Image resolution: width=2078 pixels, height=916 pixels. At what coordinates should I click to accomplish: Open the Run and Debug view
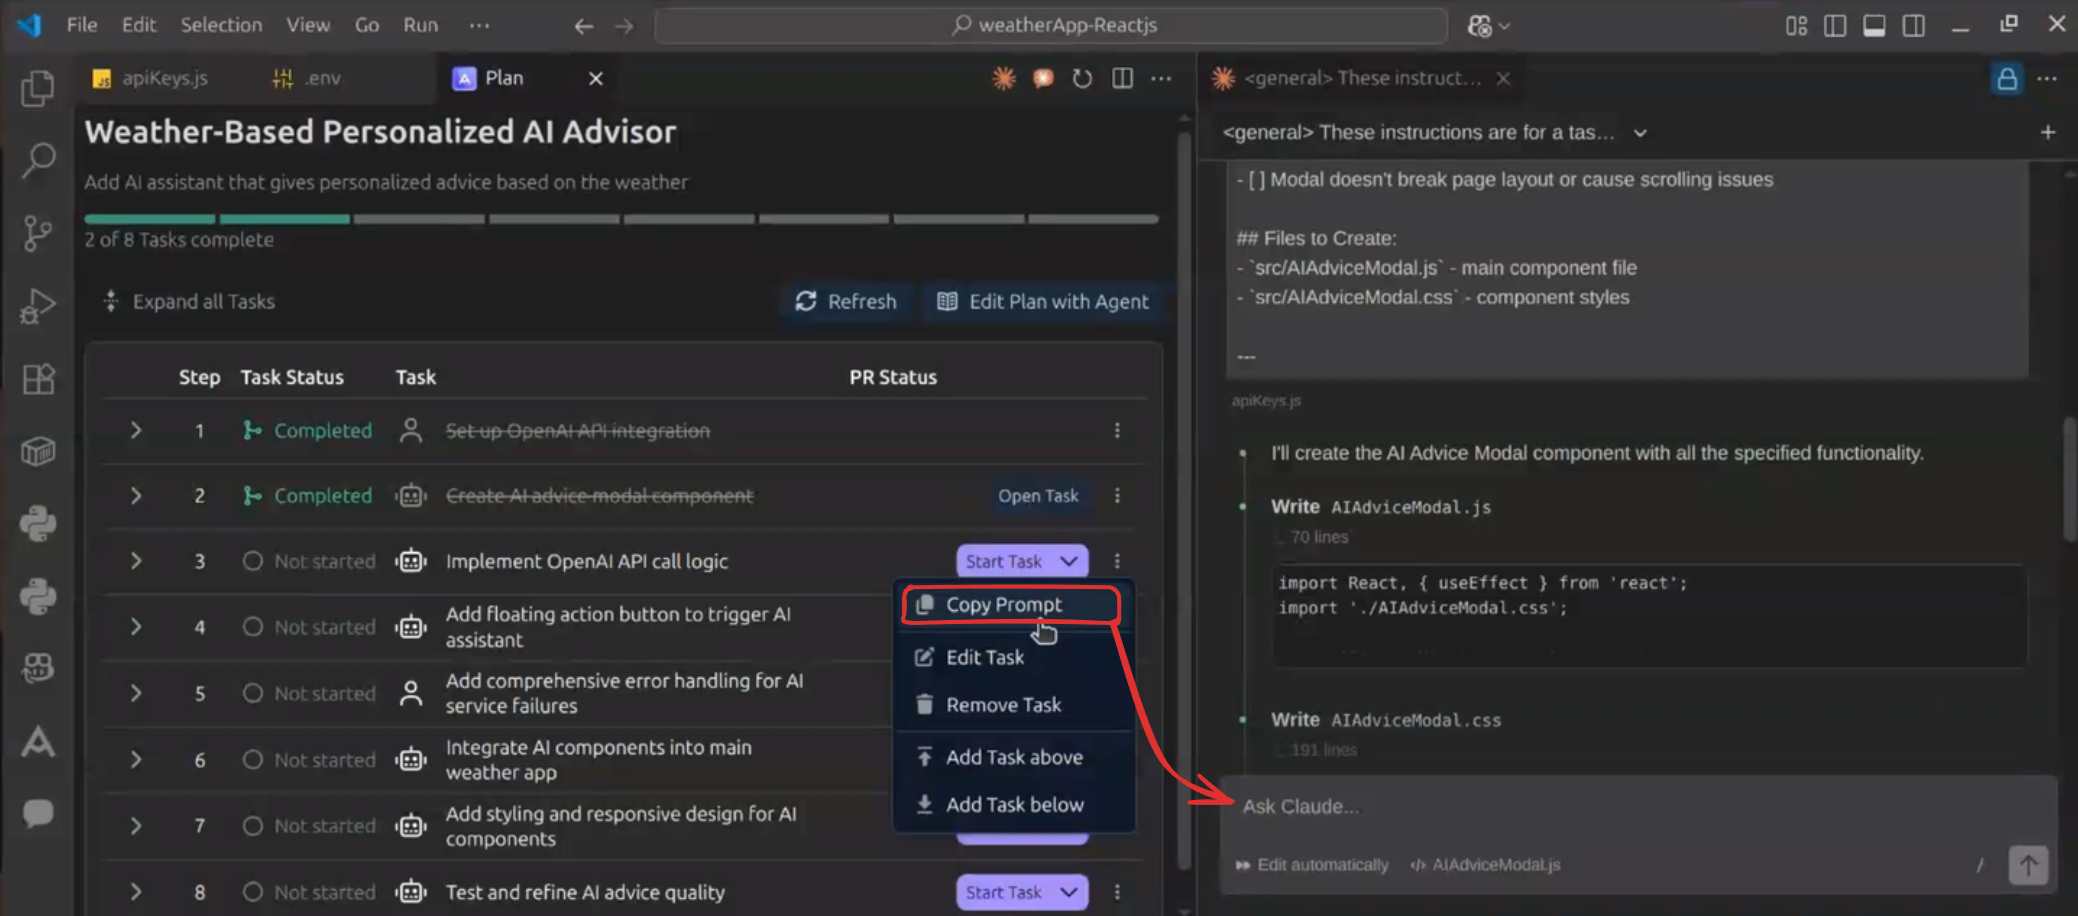pos(37,306)
